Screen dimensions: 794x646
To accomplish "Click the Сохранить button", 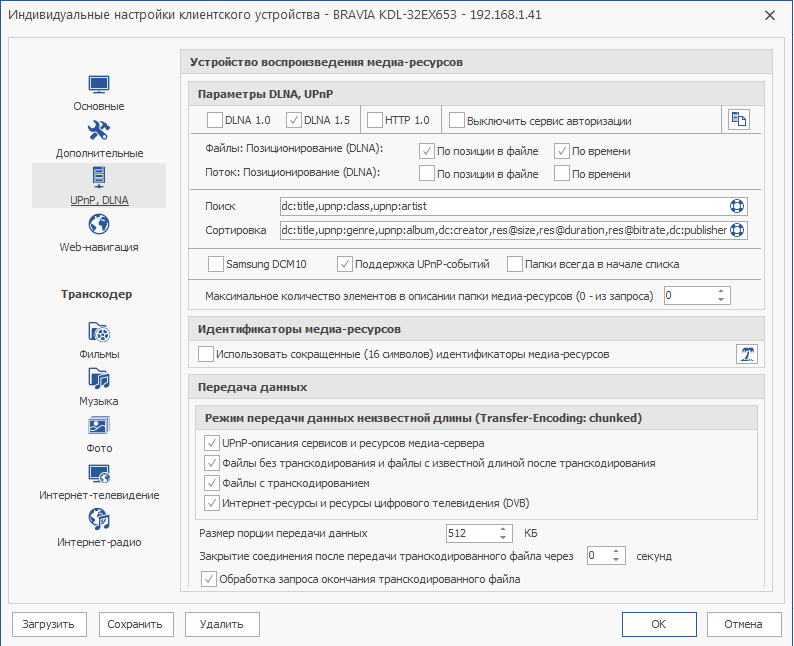I will pyautogui.click(x=136, y=624).
